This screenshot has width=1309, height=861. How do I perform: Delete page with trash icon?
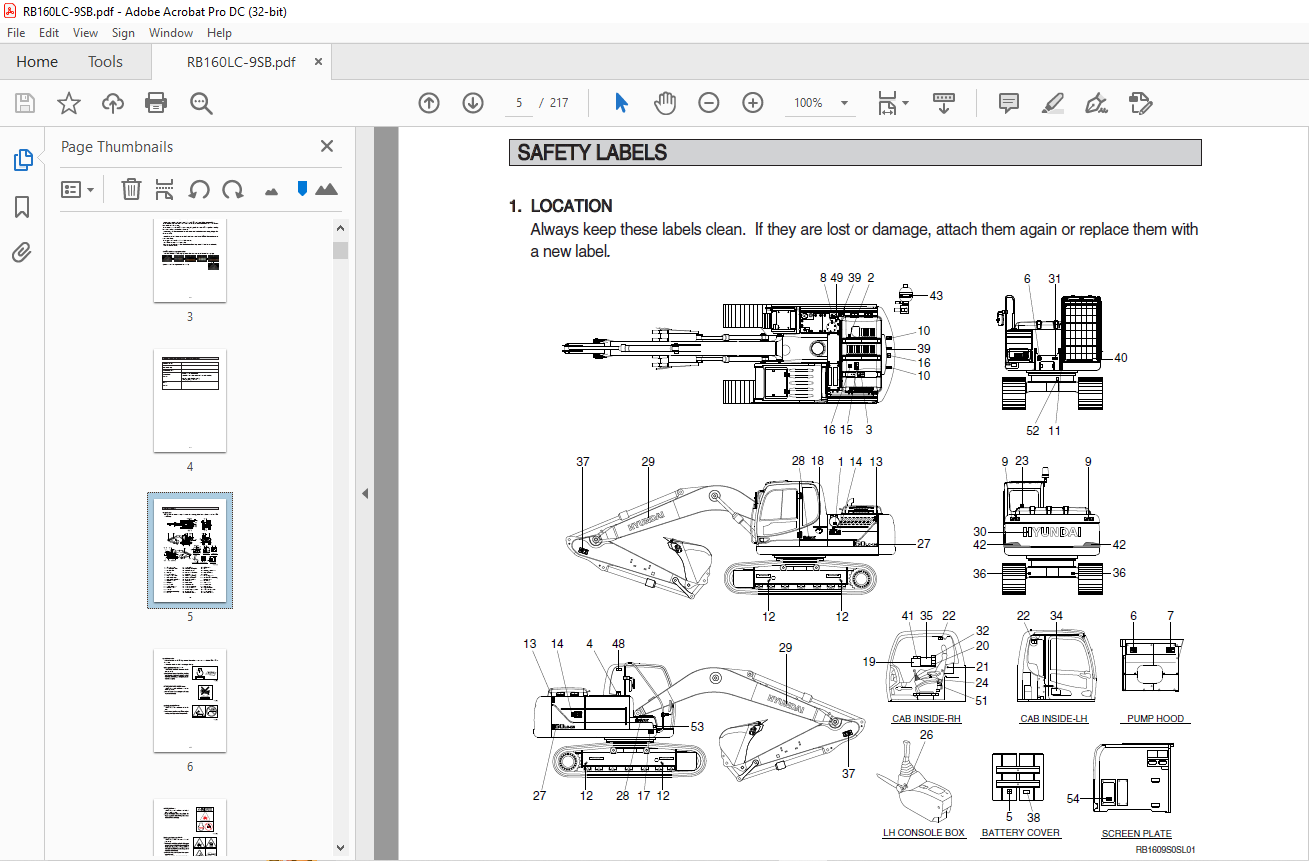tap(131, 189)
